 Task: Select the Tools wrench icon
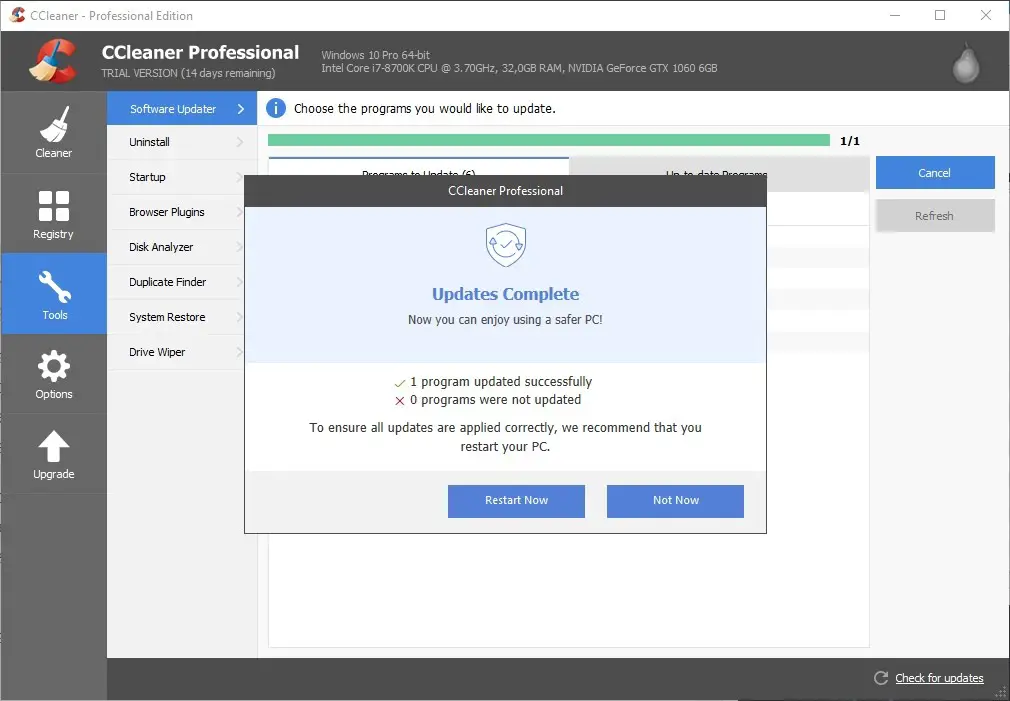(x=55, y=287)
